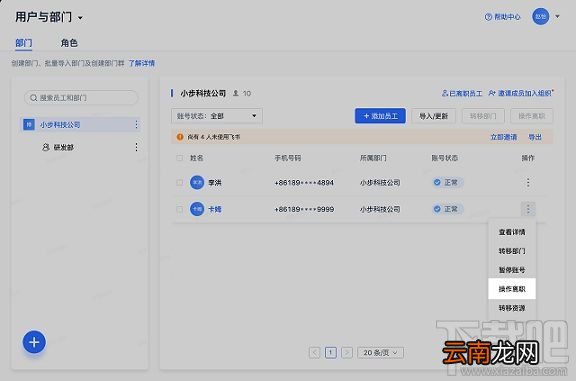This screenshot has width=576, height=381.
Task: Click the 所属部门 column header
Action: click(373, 158)
